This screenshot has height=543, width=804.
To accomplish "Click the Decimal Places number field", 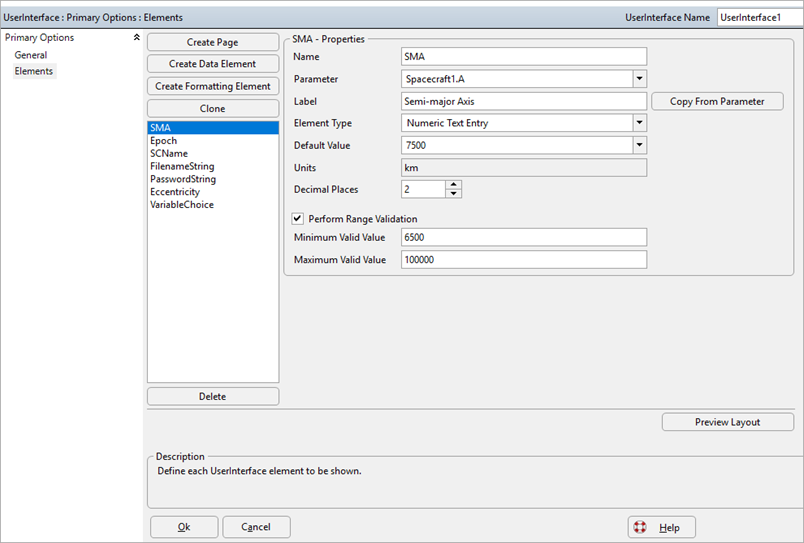I will (423, 189).
